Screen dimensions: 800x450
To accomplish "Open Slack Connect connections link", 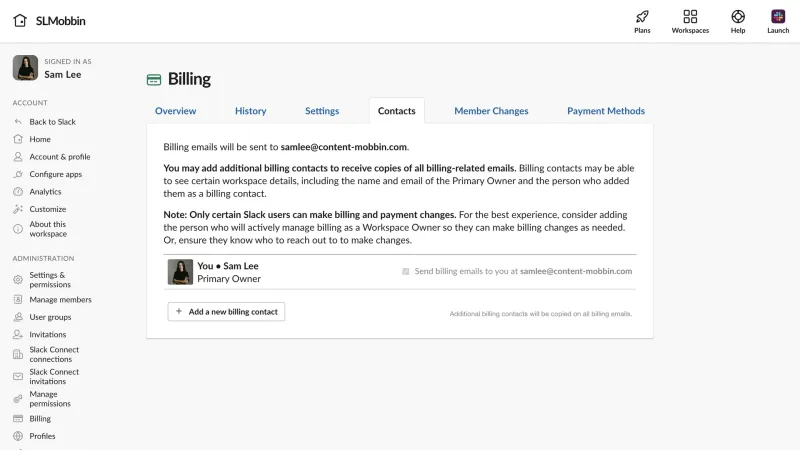I will 54,354.
